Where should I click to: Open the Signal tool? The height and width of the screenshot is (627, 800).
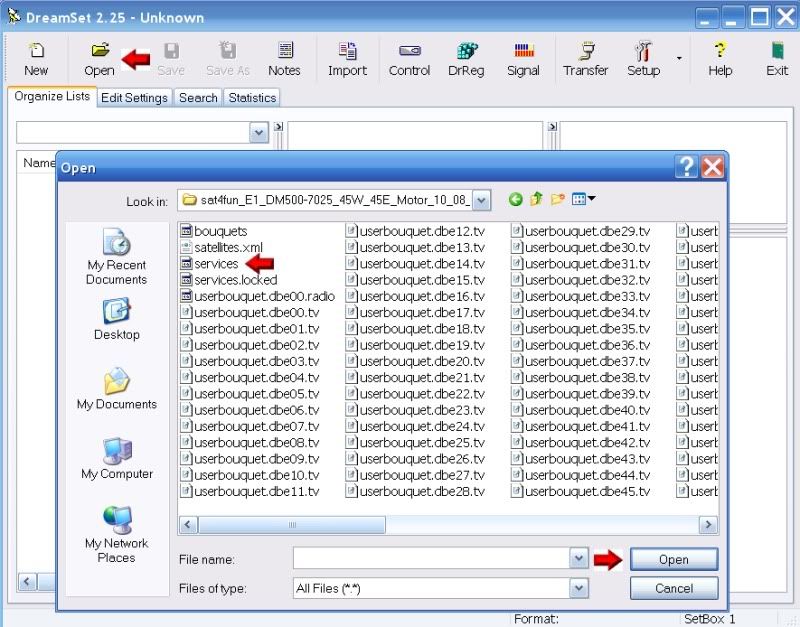click(x=523, y=59)
